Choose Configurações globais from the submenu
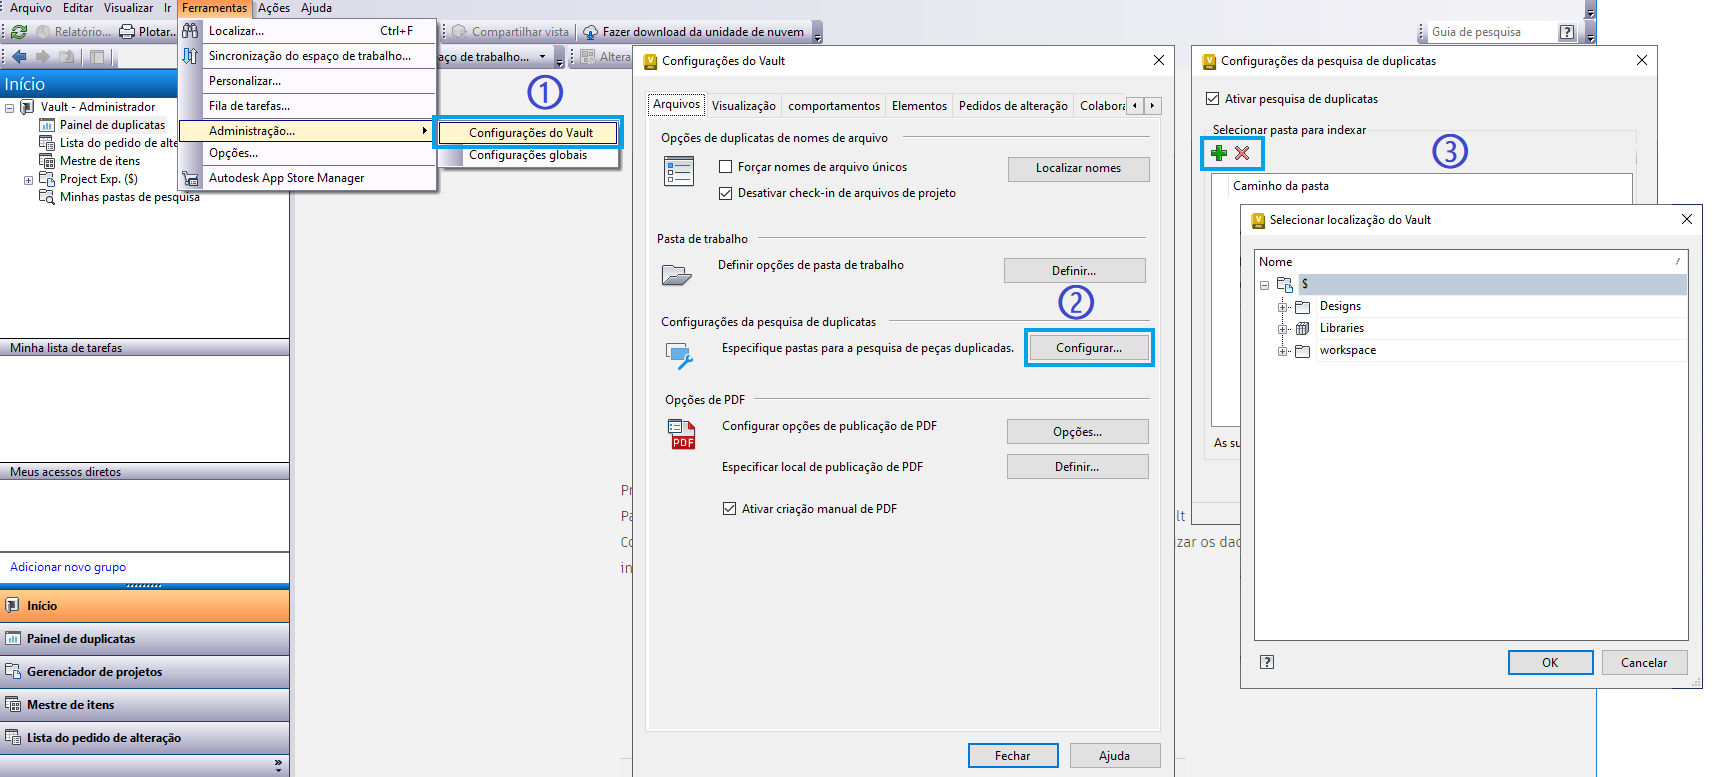The image size is (1713, 777). coord(528,155)
